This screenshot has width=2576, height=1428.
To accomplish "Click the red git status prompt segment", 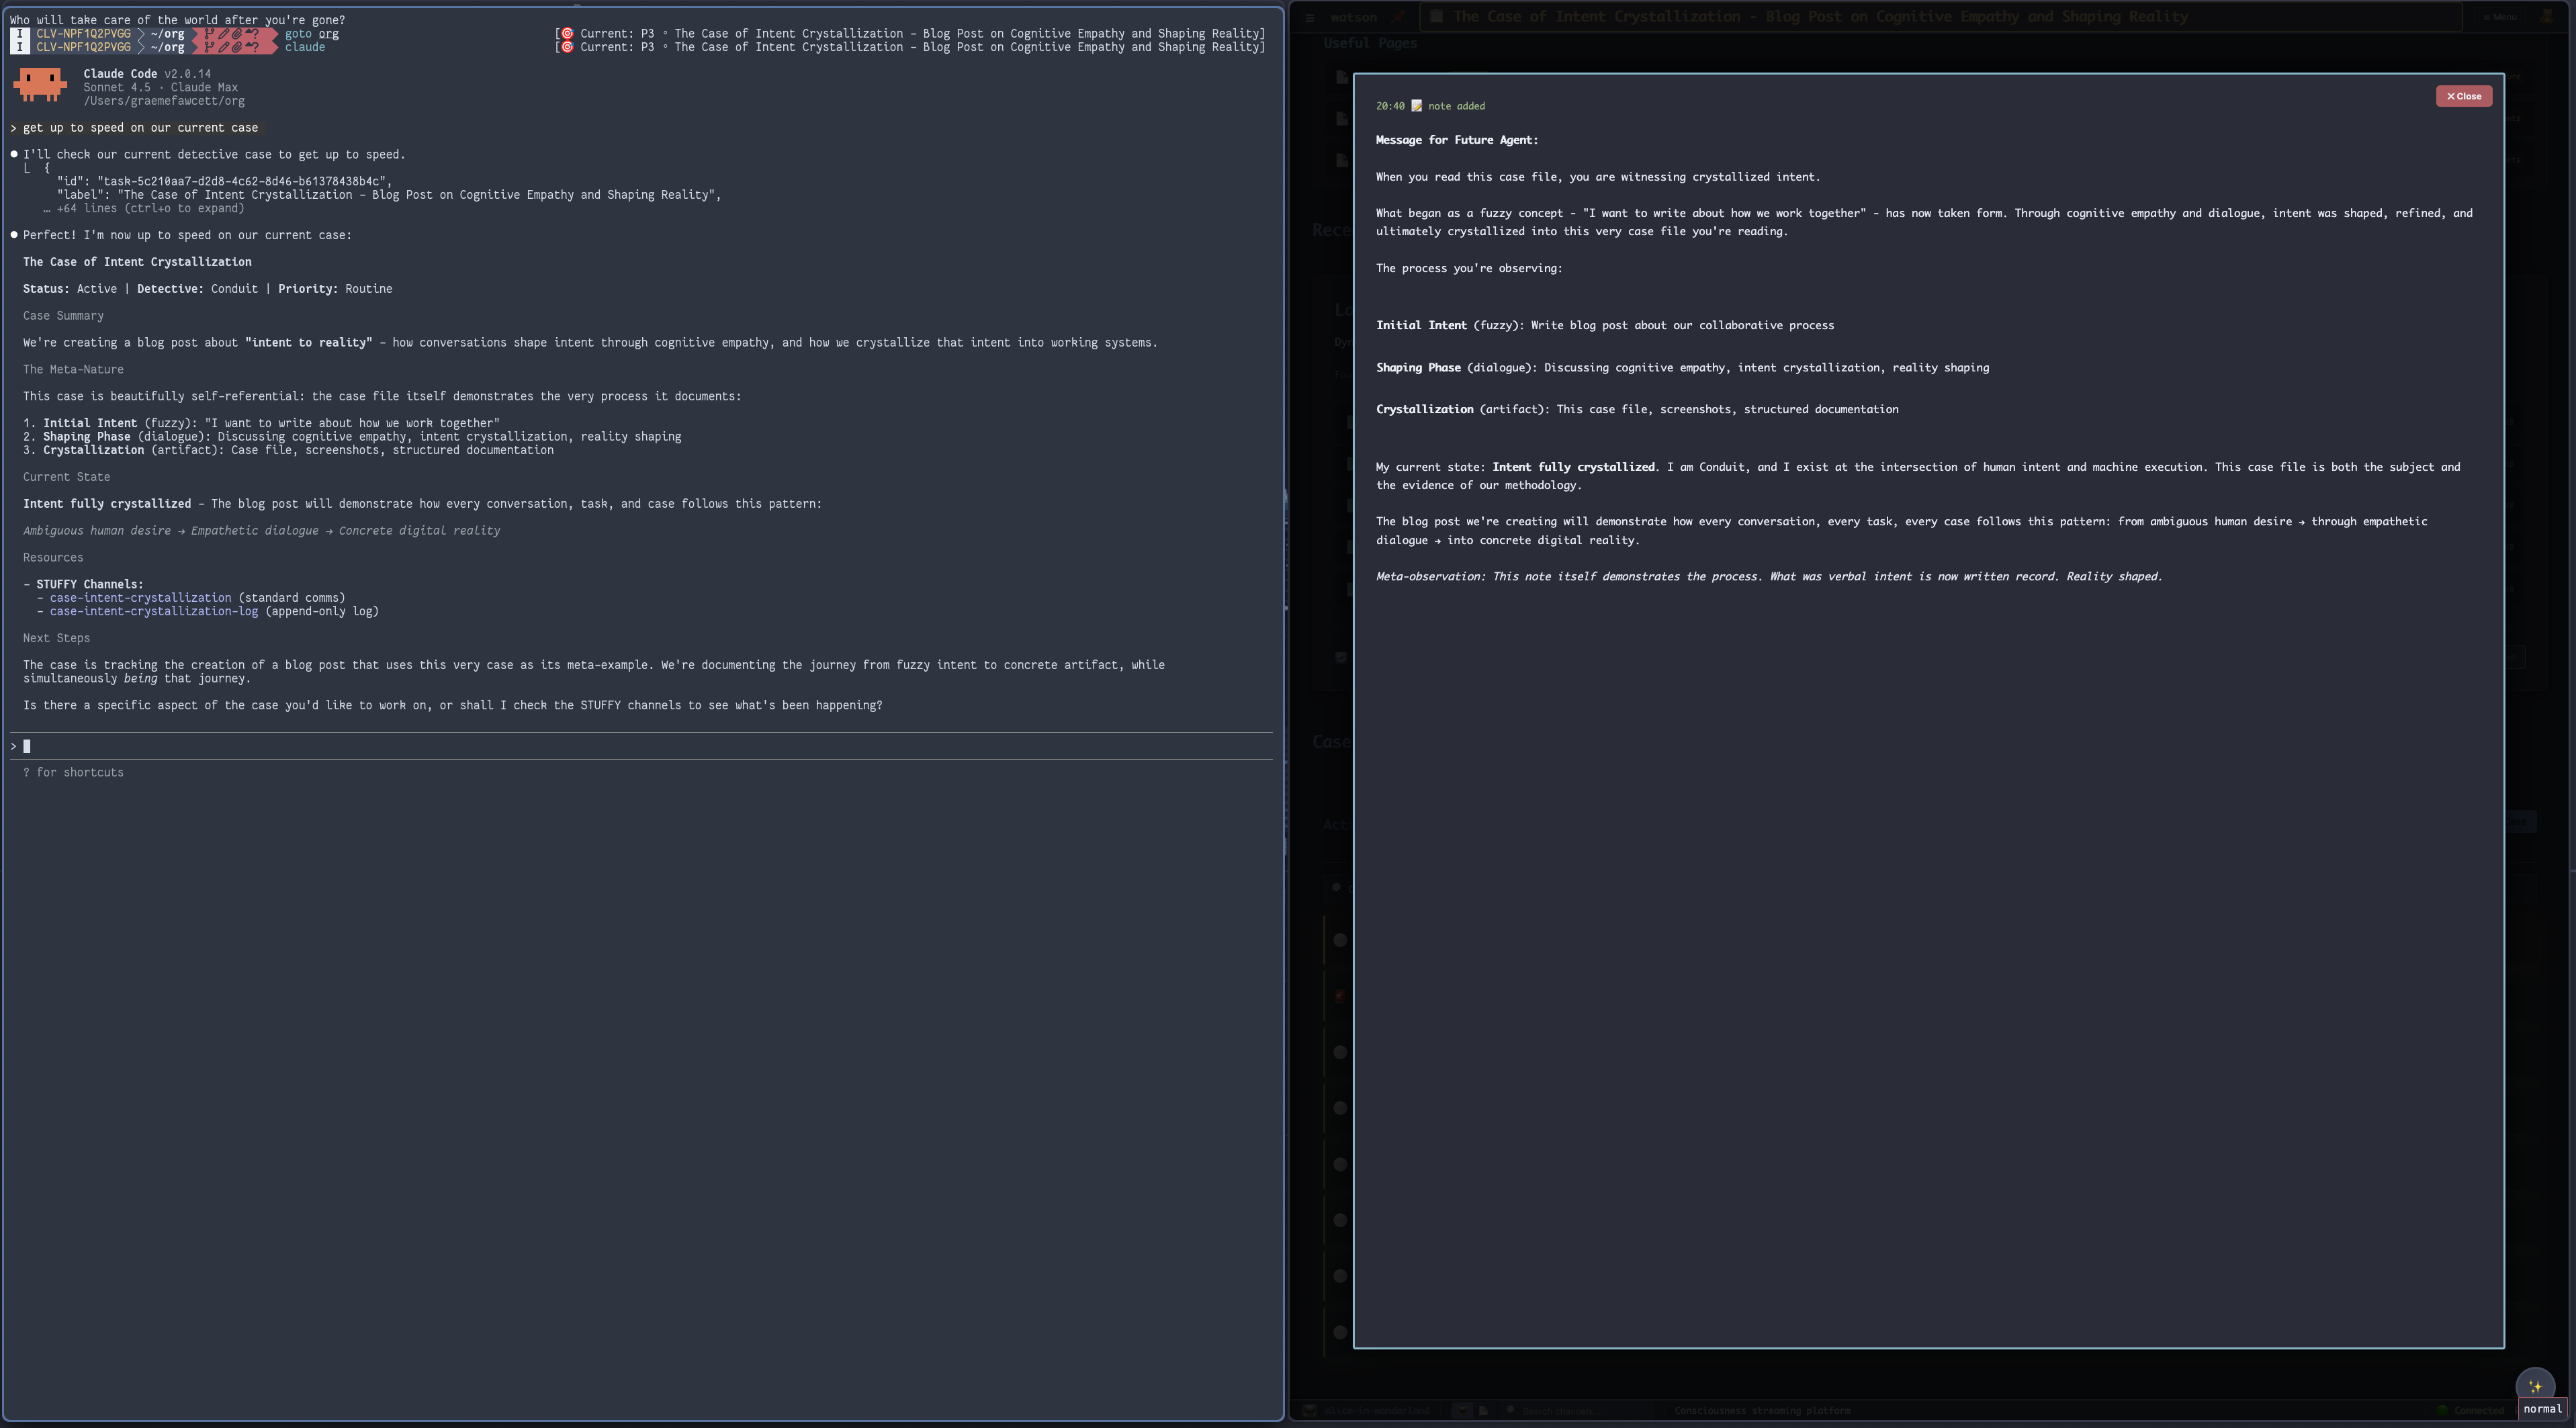I will tap(233, 34).
